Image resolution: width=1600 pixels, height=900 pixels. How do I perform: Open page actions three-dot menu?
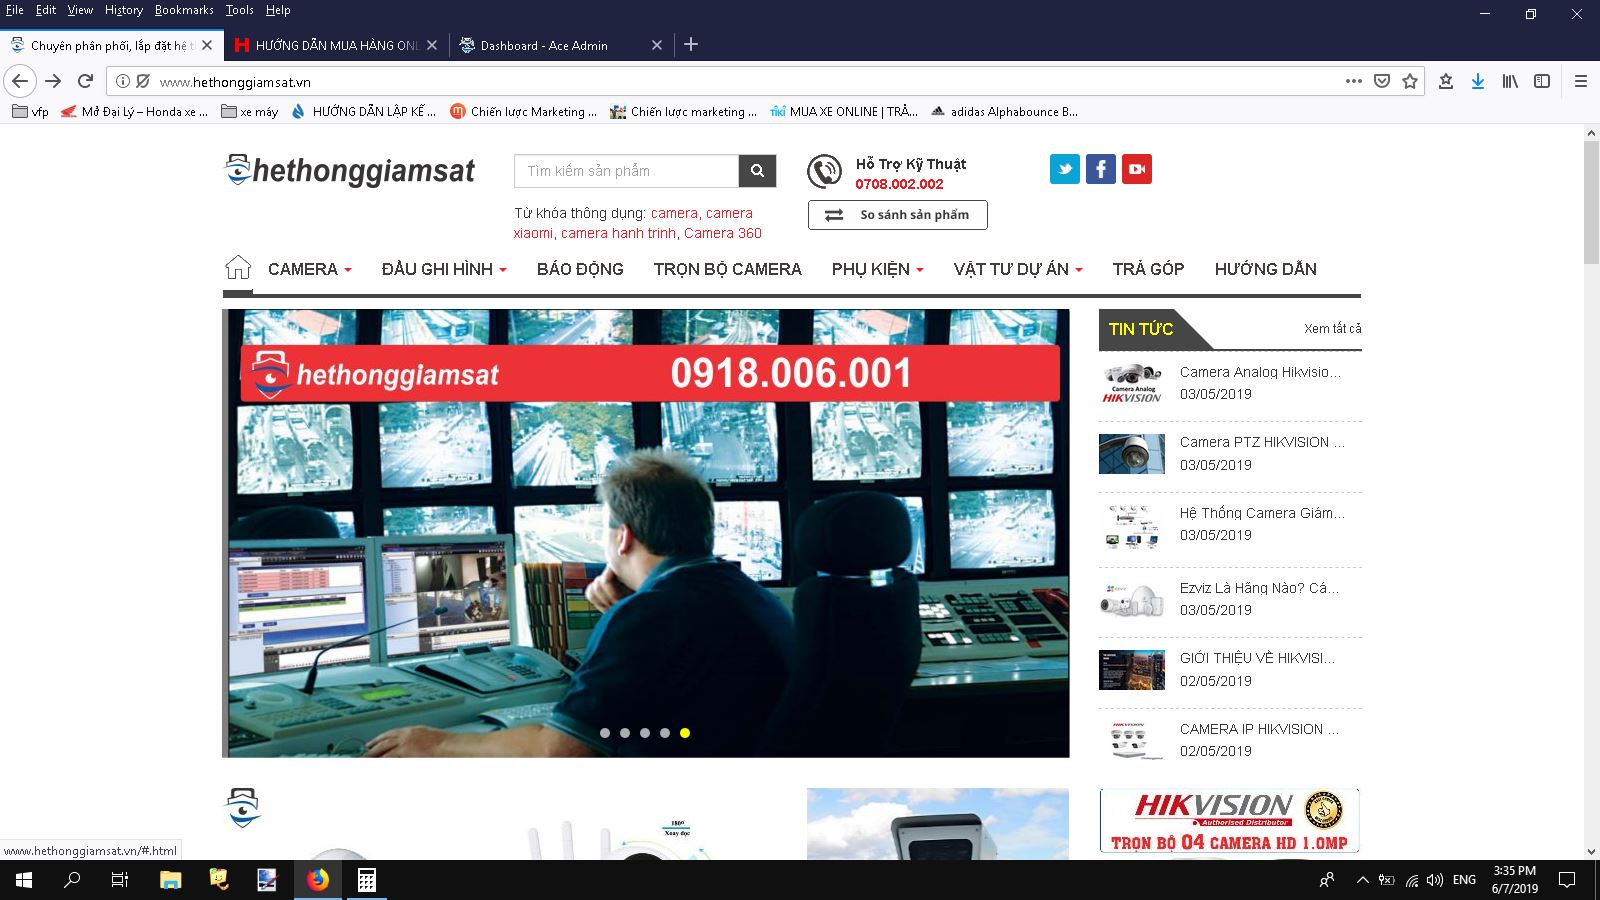1354,81
